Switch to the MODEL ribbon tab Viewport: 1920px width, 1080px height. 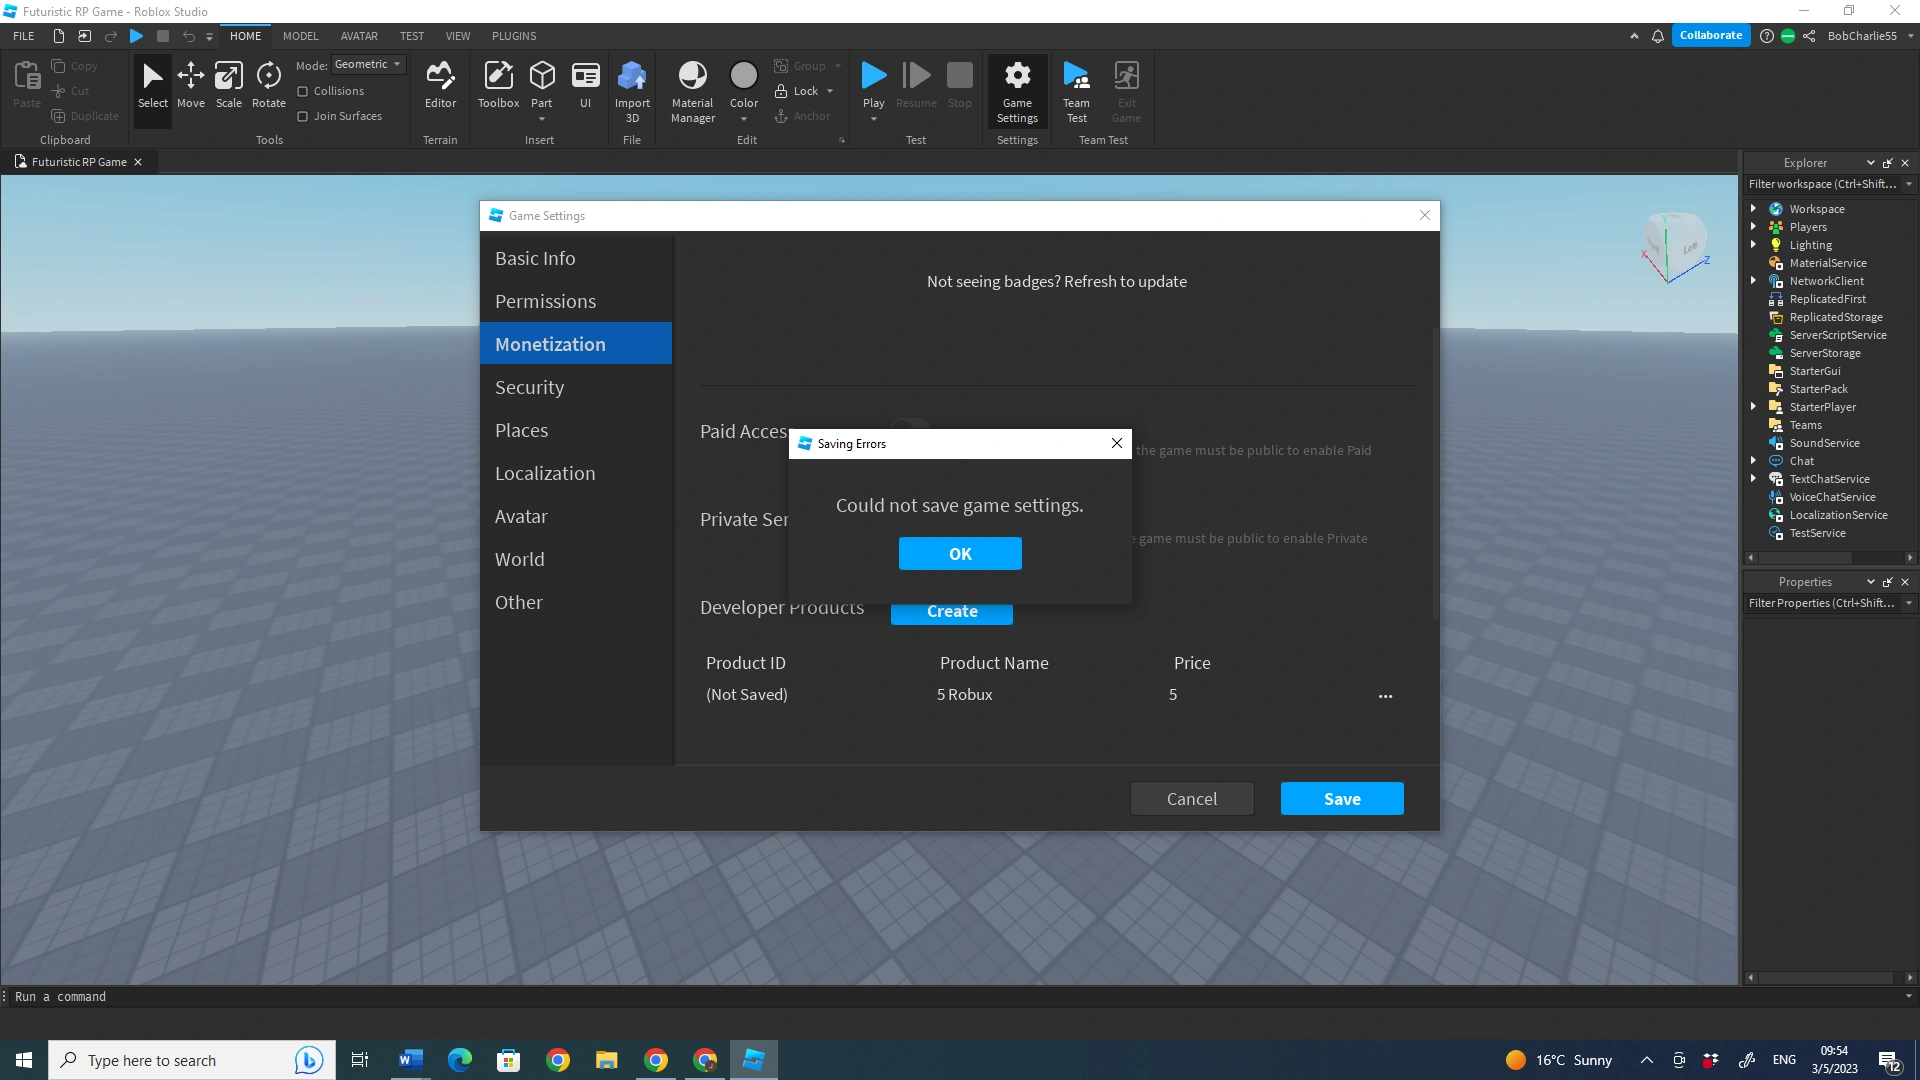(x=300, y=36)
